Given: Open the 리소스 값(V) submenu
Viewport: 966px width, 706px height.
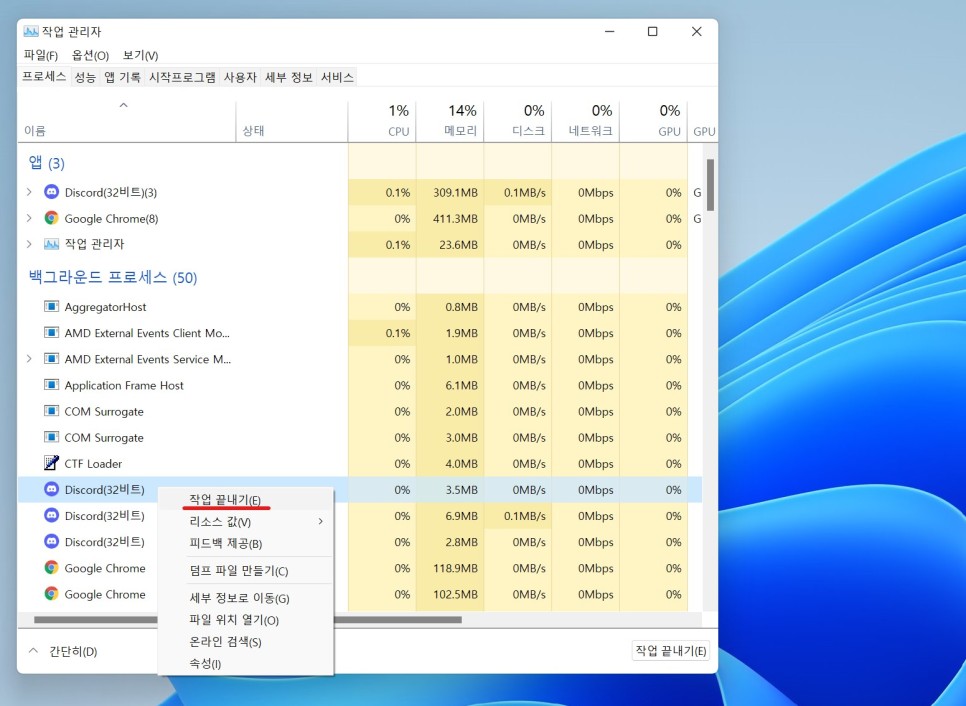Looking at the screenshot, I should (246, 522).
